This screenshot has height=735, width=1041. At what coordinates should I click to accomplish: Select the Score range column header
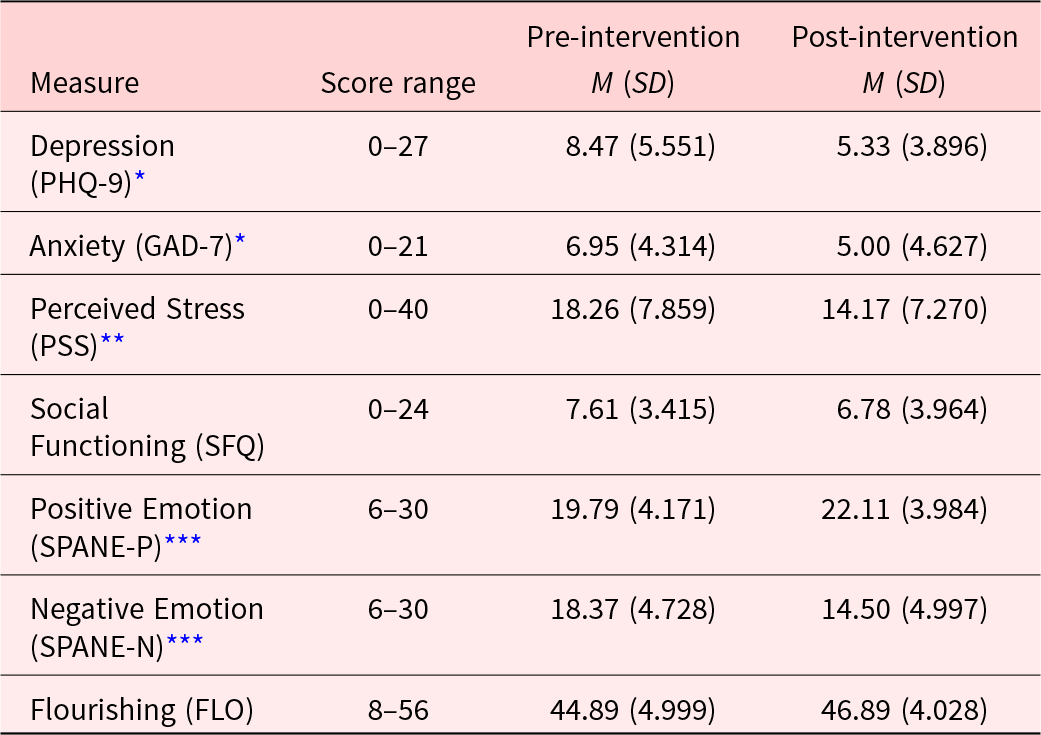[398, 84]
